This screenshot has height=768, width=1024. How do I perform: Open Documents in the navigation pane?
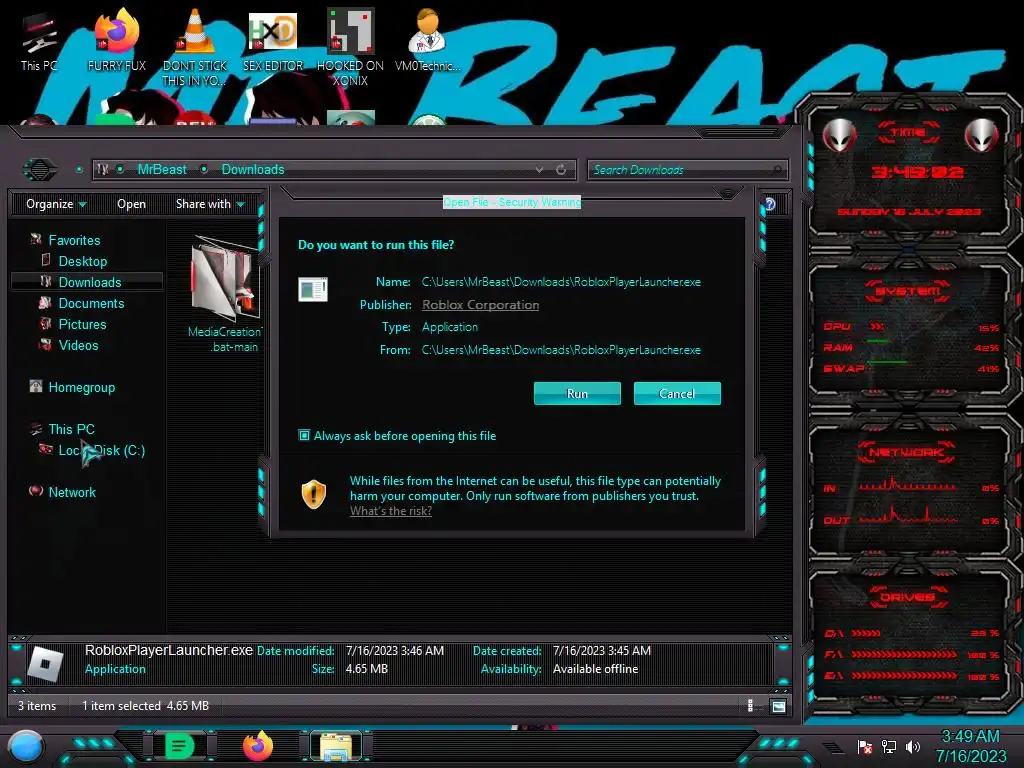pos(91,303)
